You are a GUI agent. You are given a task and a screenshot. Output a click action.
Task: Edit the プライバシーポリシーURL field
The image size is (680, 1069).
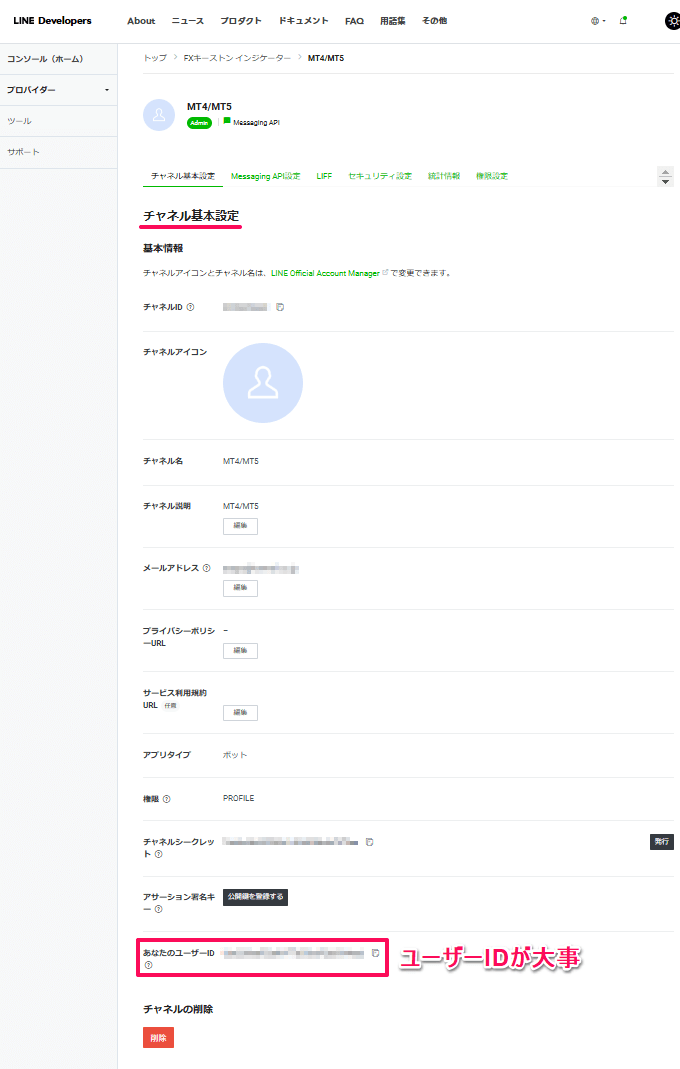(x=240, y=650)
